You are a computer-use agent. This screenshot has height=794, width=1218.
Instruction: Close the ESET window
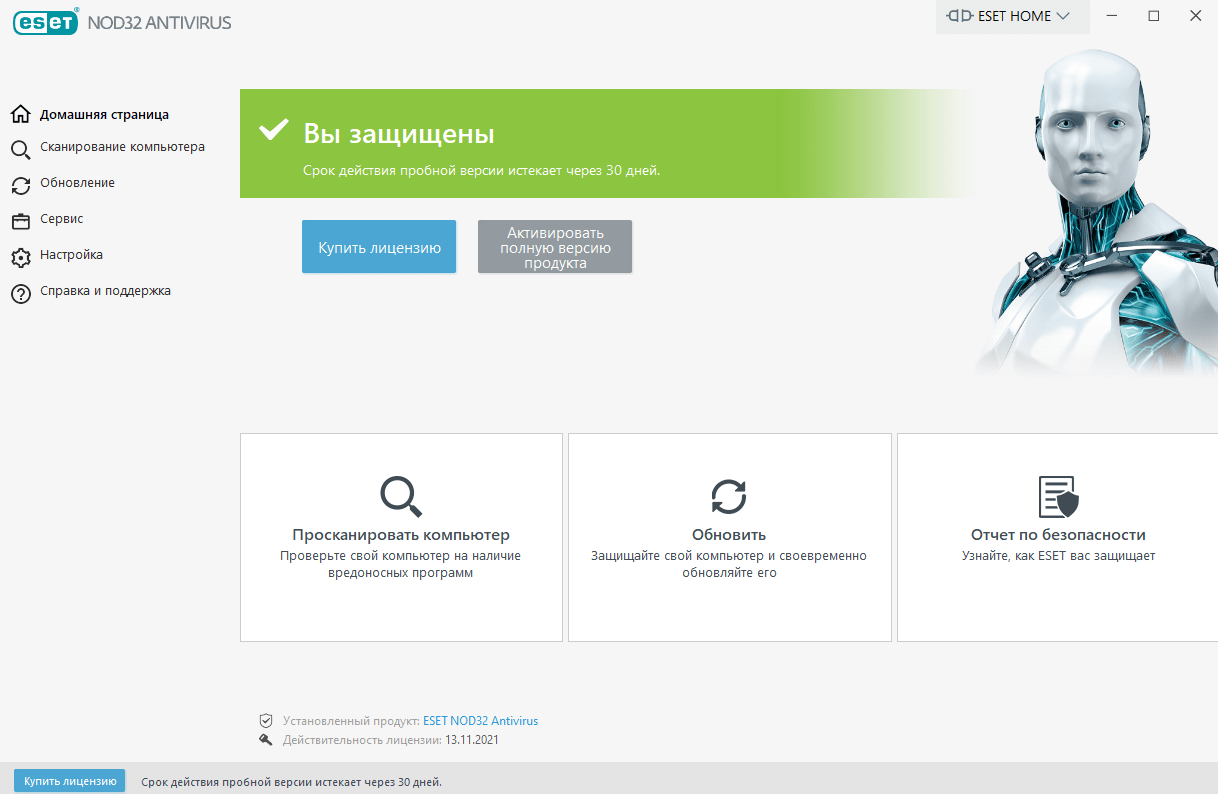point(1196,16)
